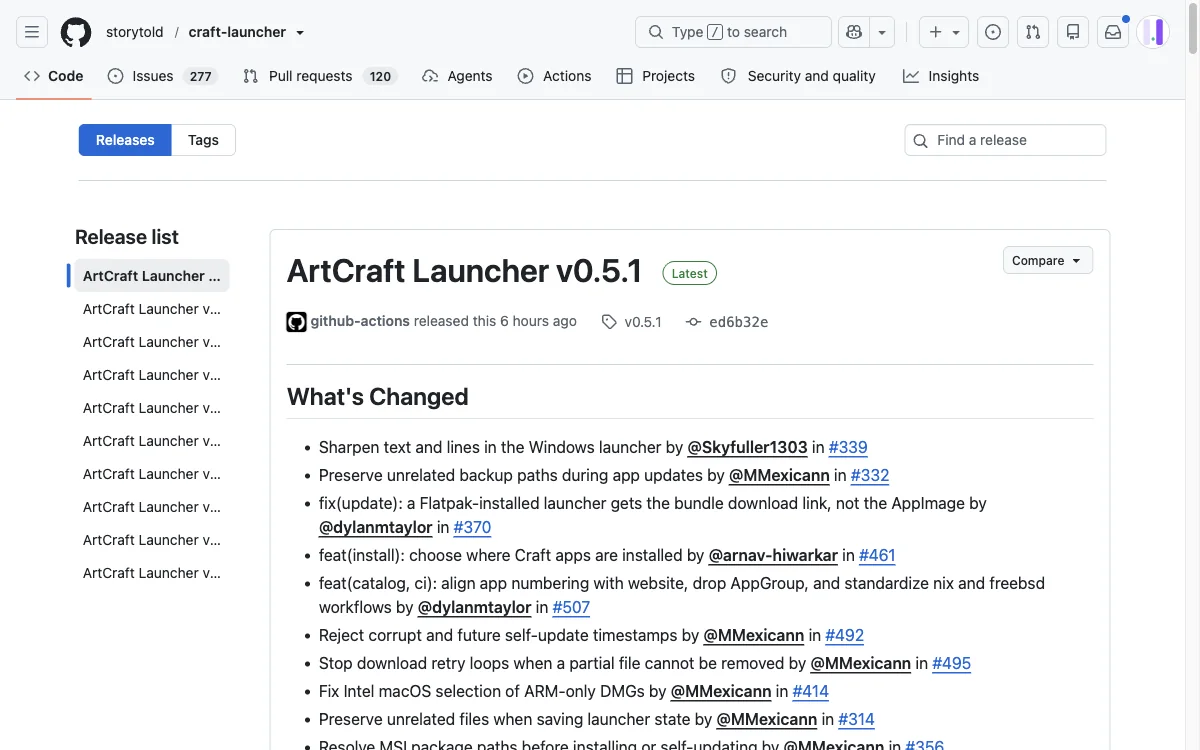This screenshot has width=1200, height=750.
Task: Open the ArtCraft Launcher v0.5.1 title link
Action: click(464, 271)
